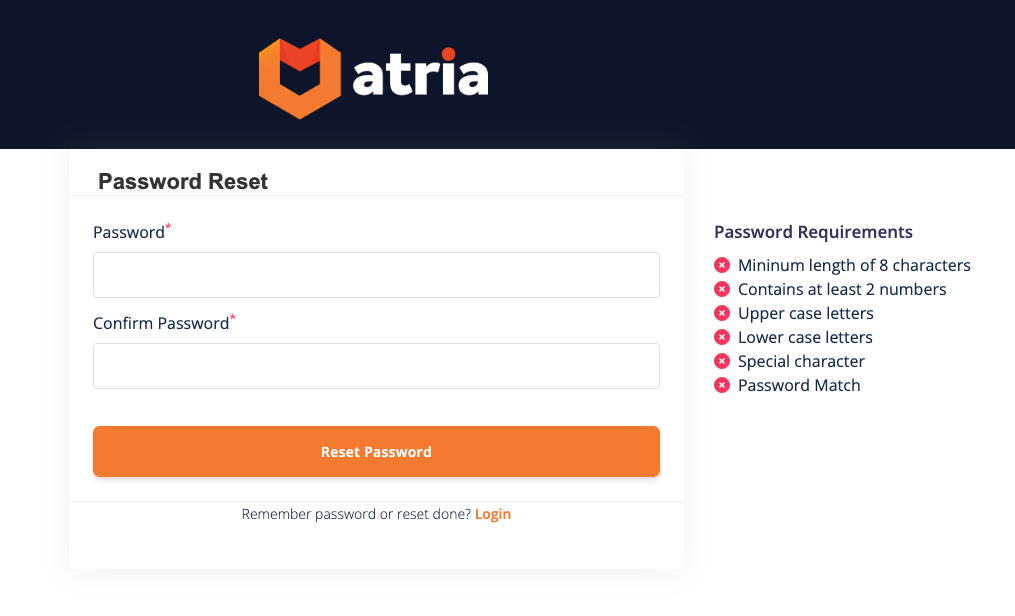Click the orange Atria shield logo
This screenshot has width=1015, height=616.
click(x=300, y=78)
